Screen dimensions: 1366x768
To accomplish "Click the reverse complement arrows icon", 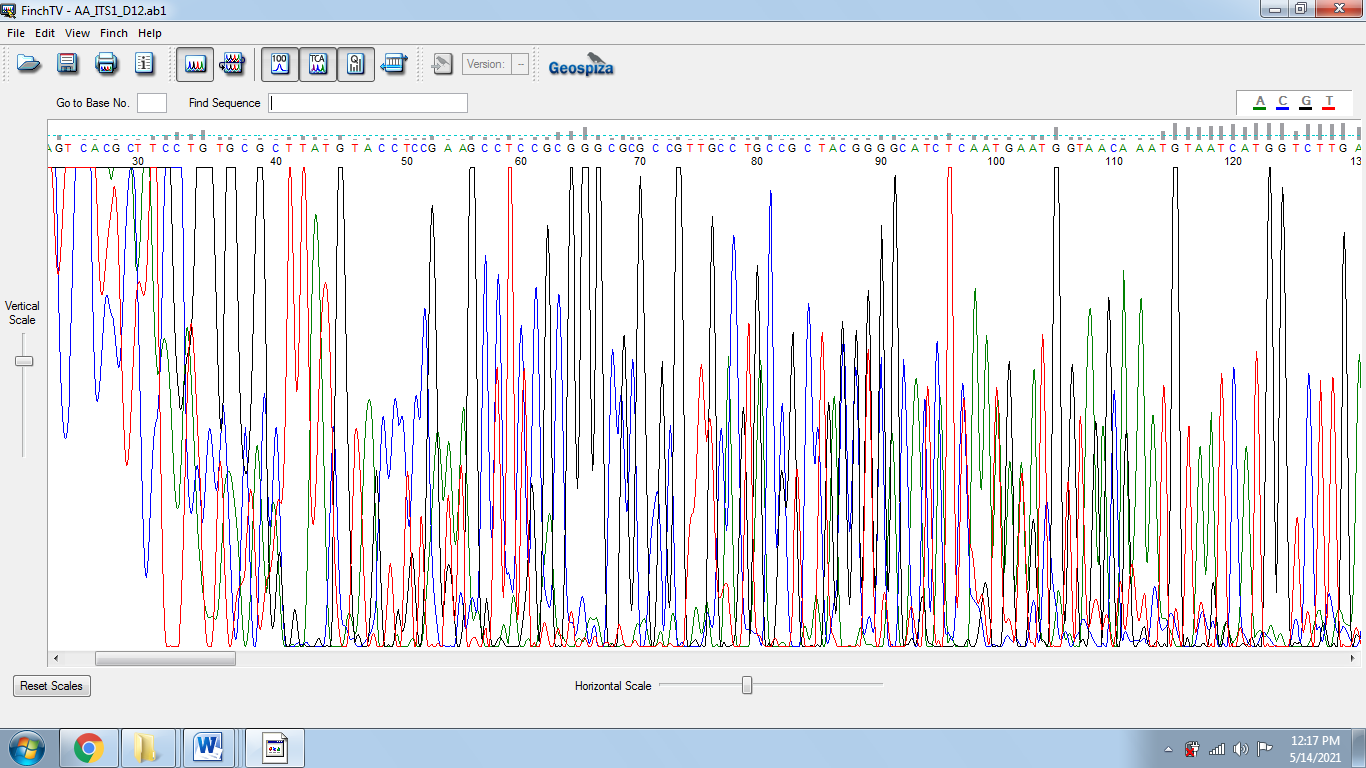I will click(394, 64).
